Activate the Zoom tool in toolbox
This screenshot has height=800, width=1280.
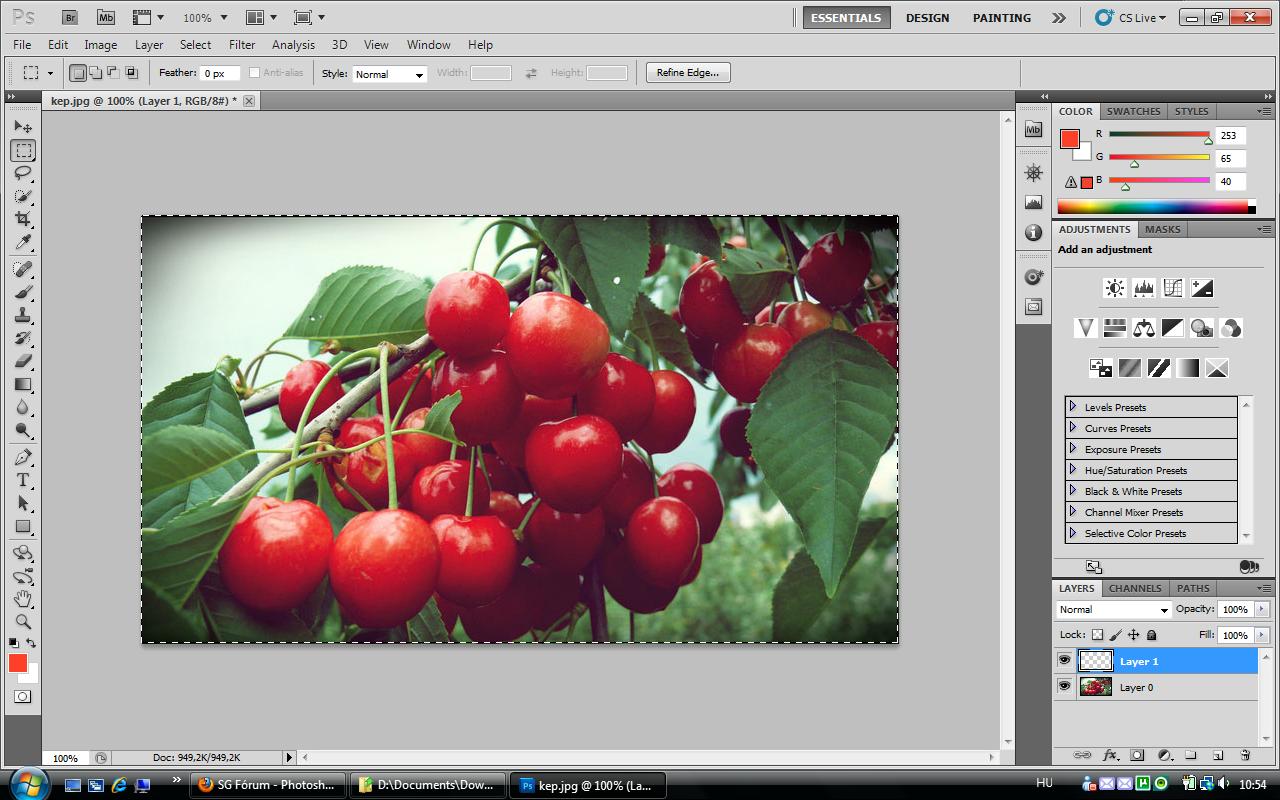coord(23,621)
